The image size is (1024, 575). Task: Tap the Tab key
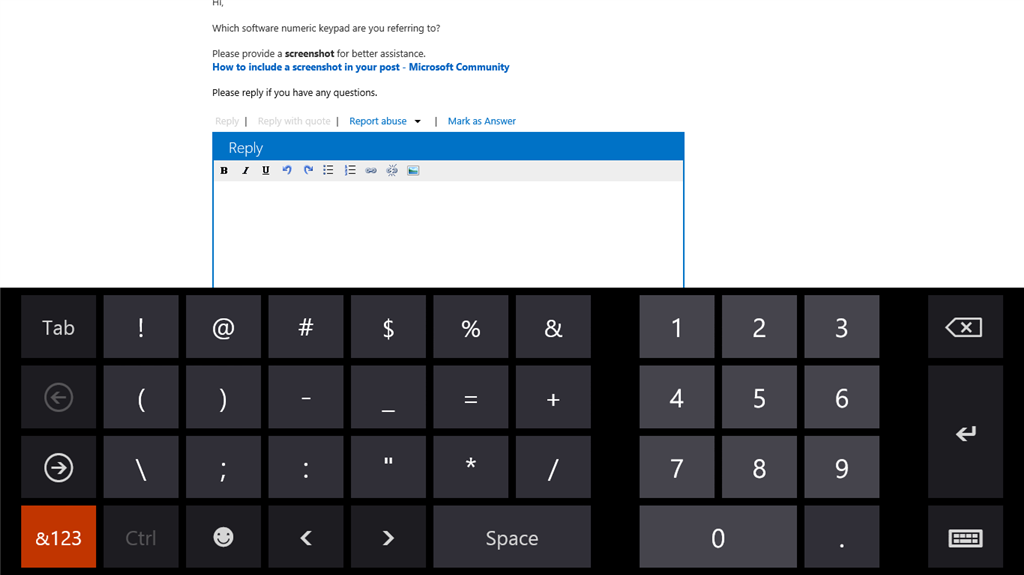pos(58,327)
